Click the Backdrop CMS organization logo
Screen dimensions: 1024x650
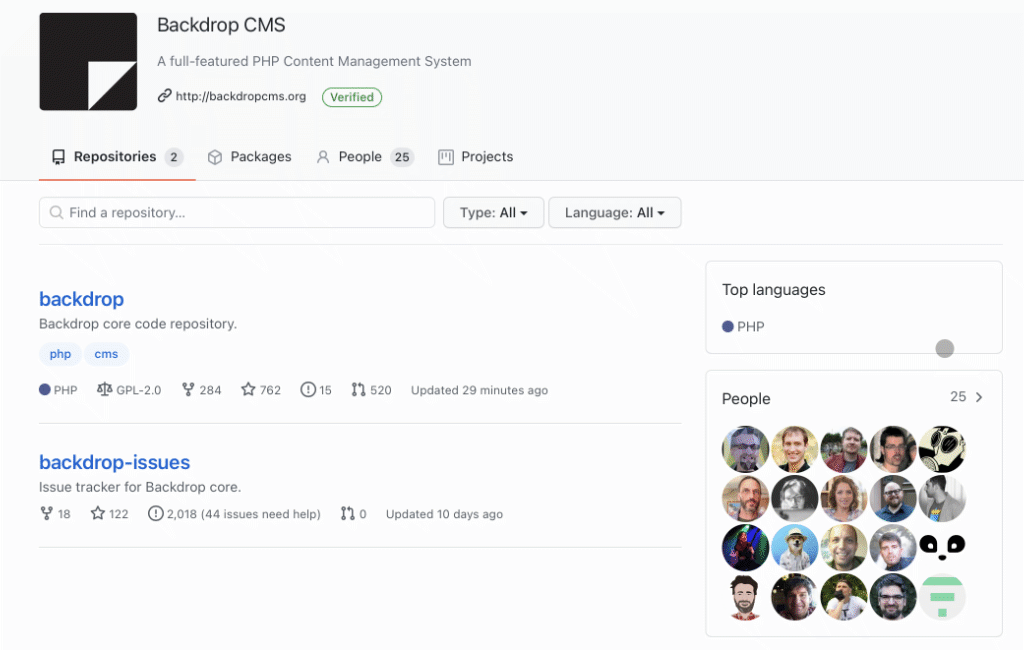point(88,61)
